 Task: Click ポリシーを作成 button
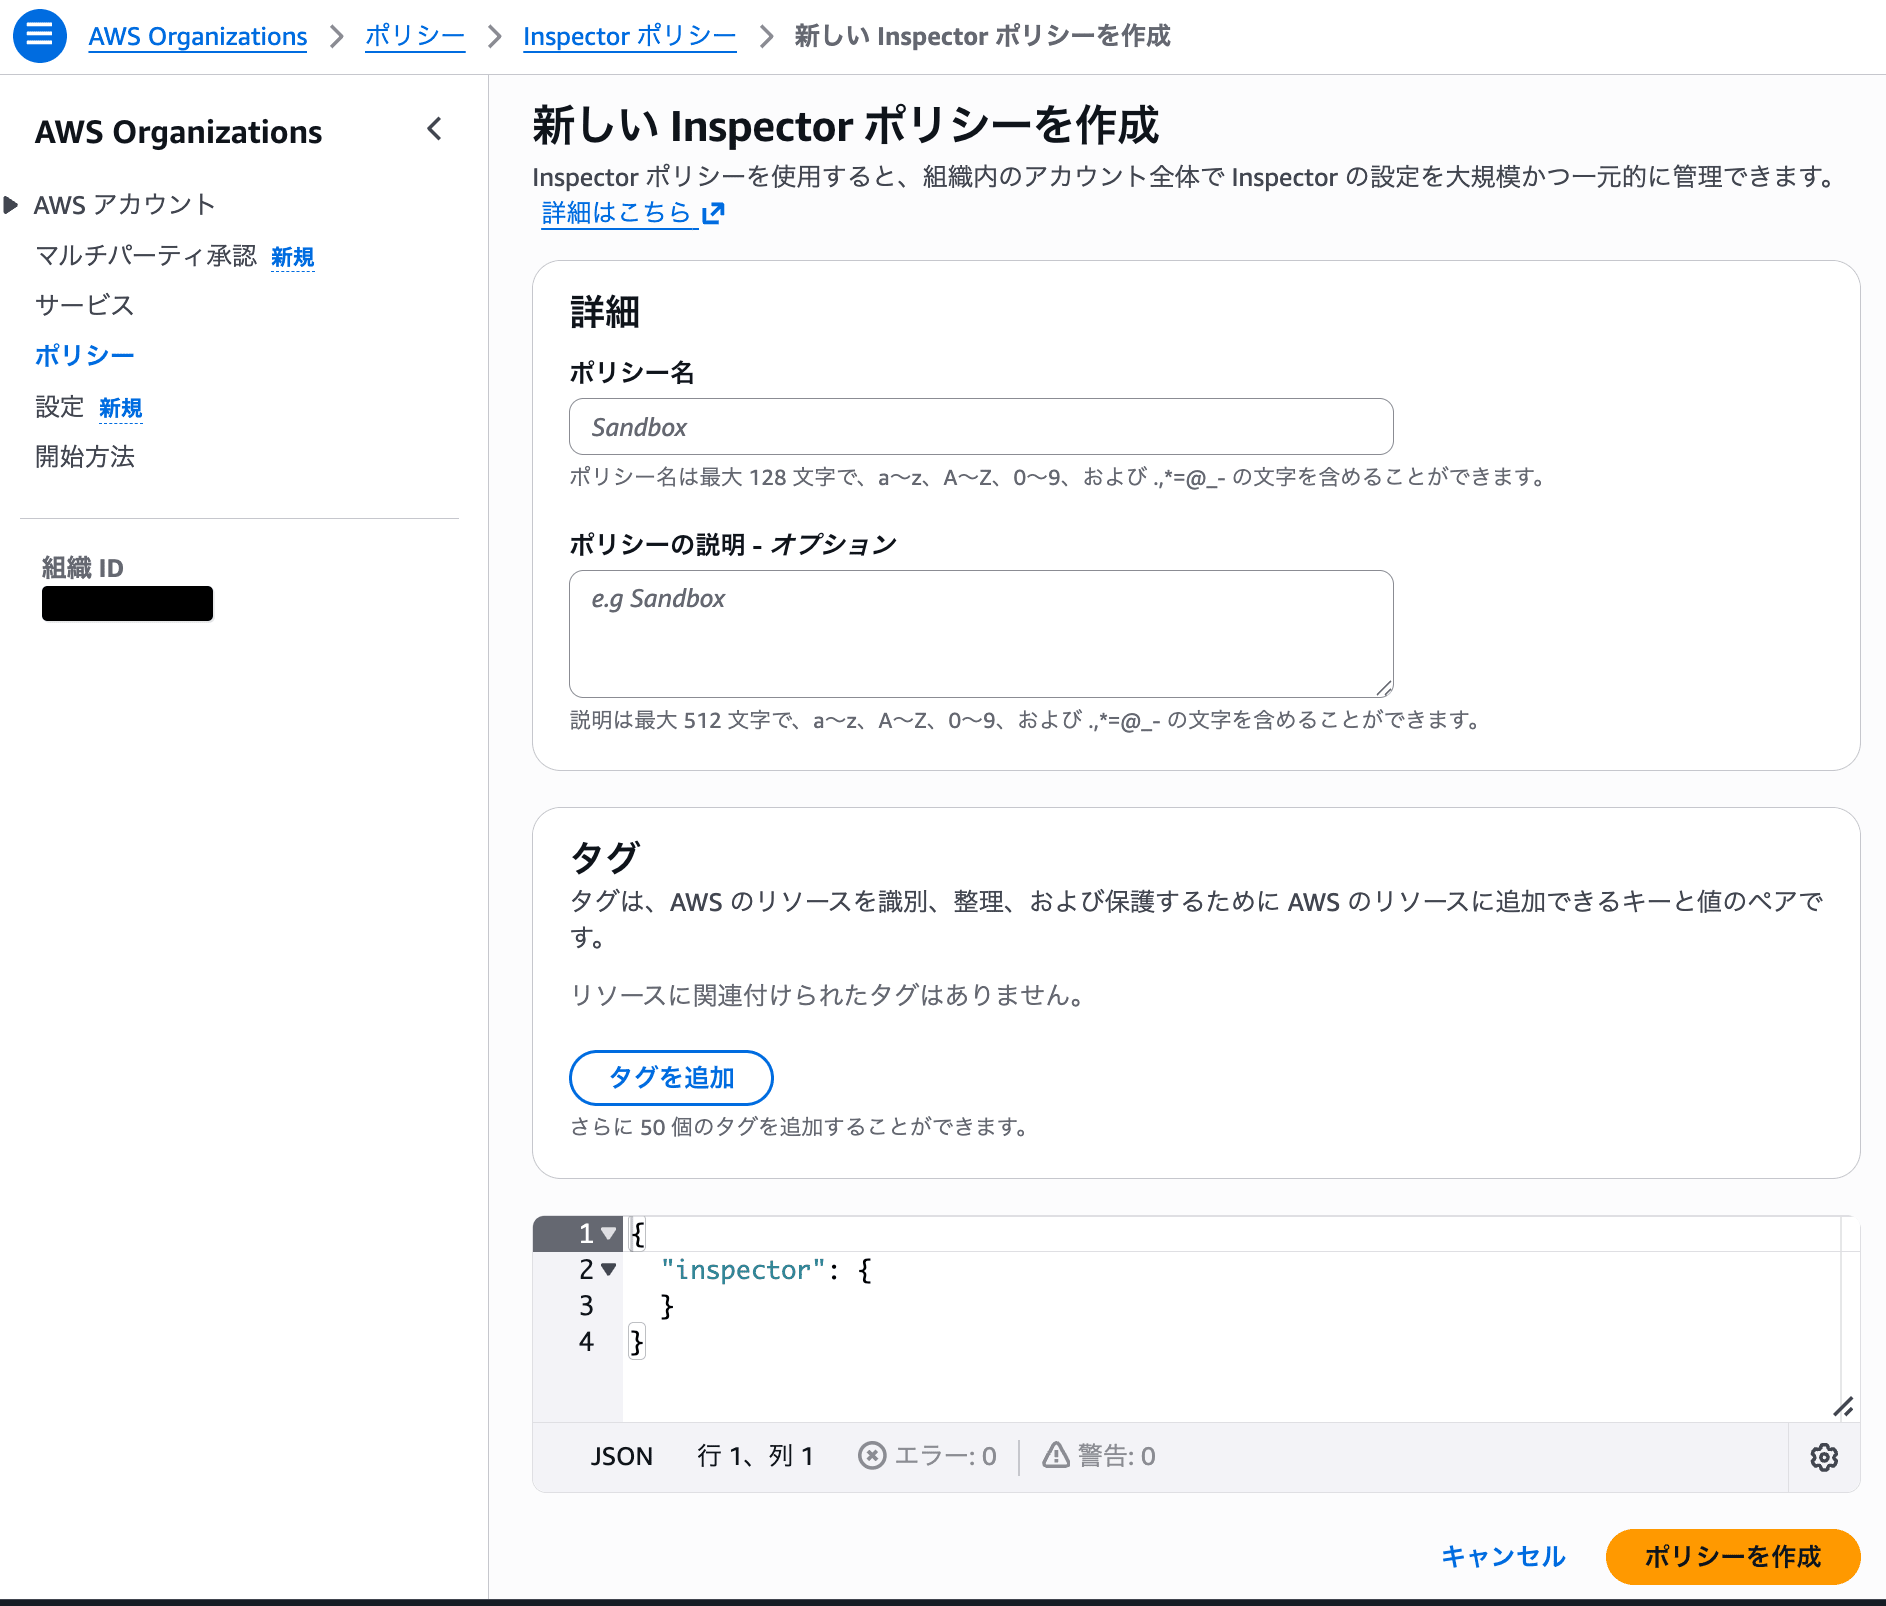[x=1733, y=1557]
